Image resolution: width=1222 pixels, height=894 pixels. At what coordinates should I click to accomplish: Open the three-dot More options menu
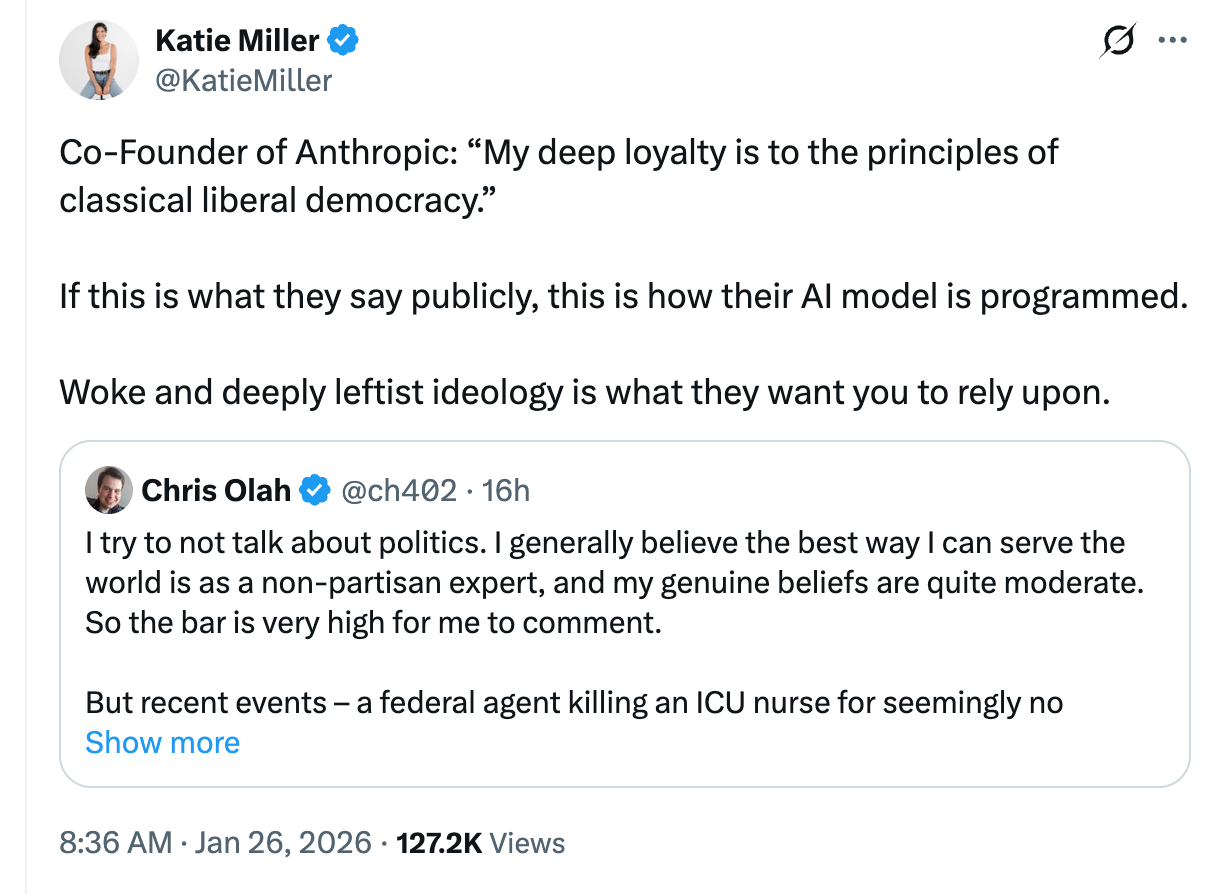(x=1170, y=41)
